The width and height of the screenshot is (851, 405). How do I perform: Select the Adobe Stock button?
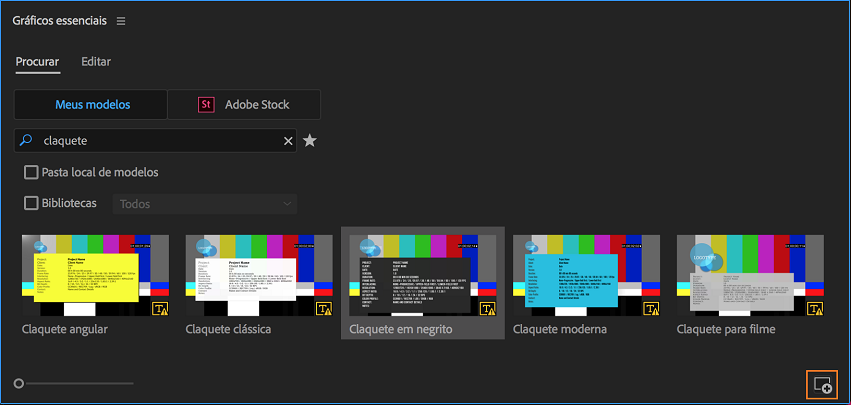(x=244, y=105)
